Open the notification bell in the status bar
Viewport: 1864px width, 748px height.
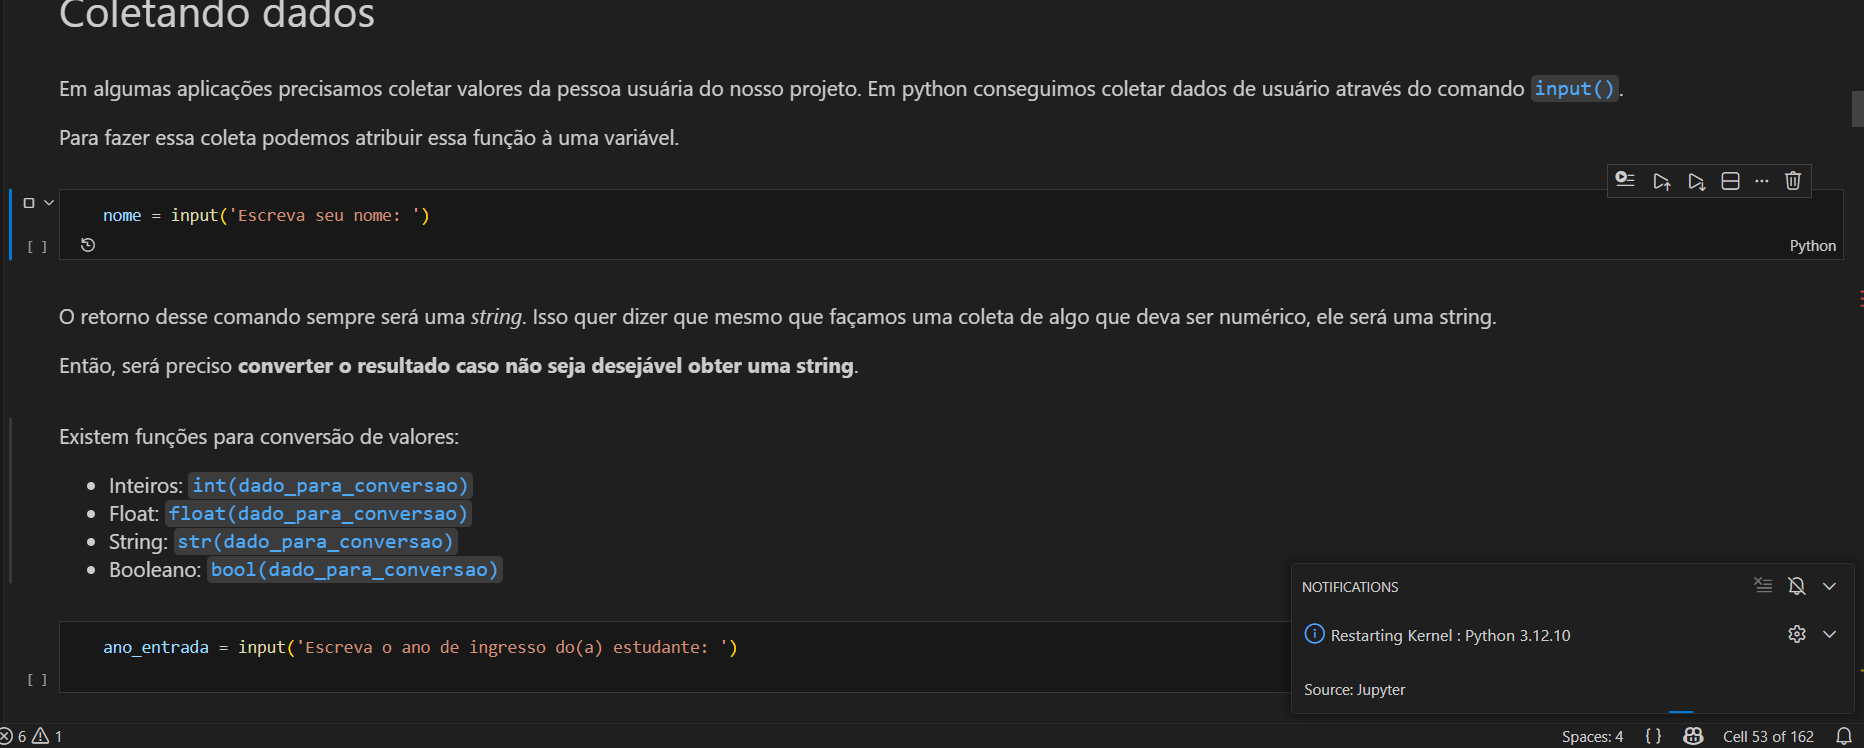pos(1844,736)
